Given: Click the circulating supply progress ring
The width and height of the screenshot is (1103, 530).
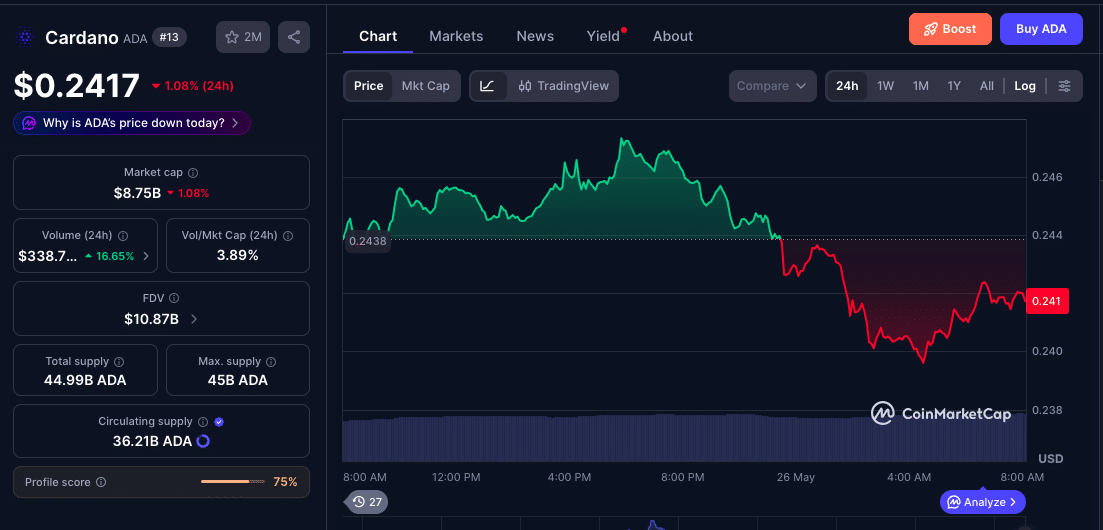Looking at the screenshot, I should [203, 441].
